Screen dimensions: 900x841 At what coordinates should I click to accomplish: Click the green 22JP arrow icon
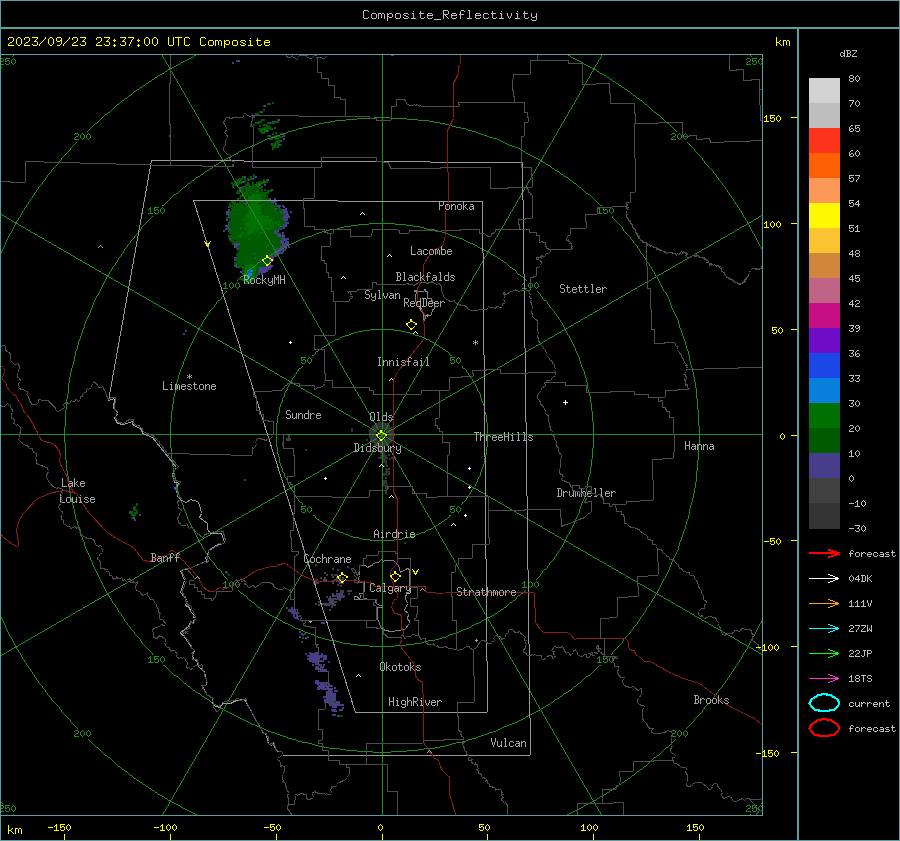pyautogui.click(x=824, y=653)
